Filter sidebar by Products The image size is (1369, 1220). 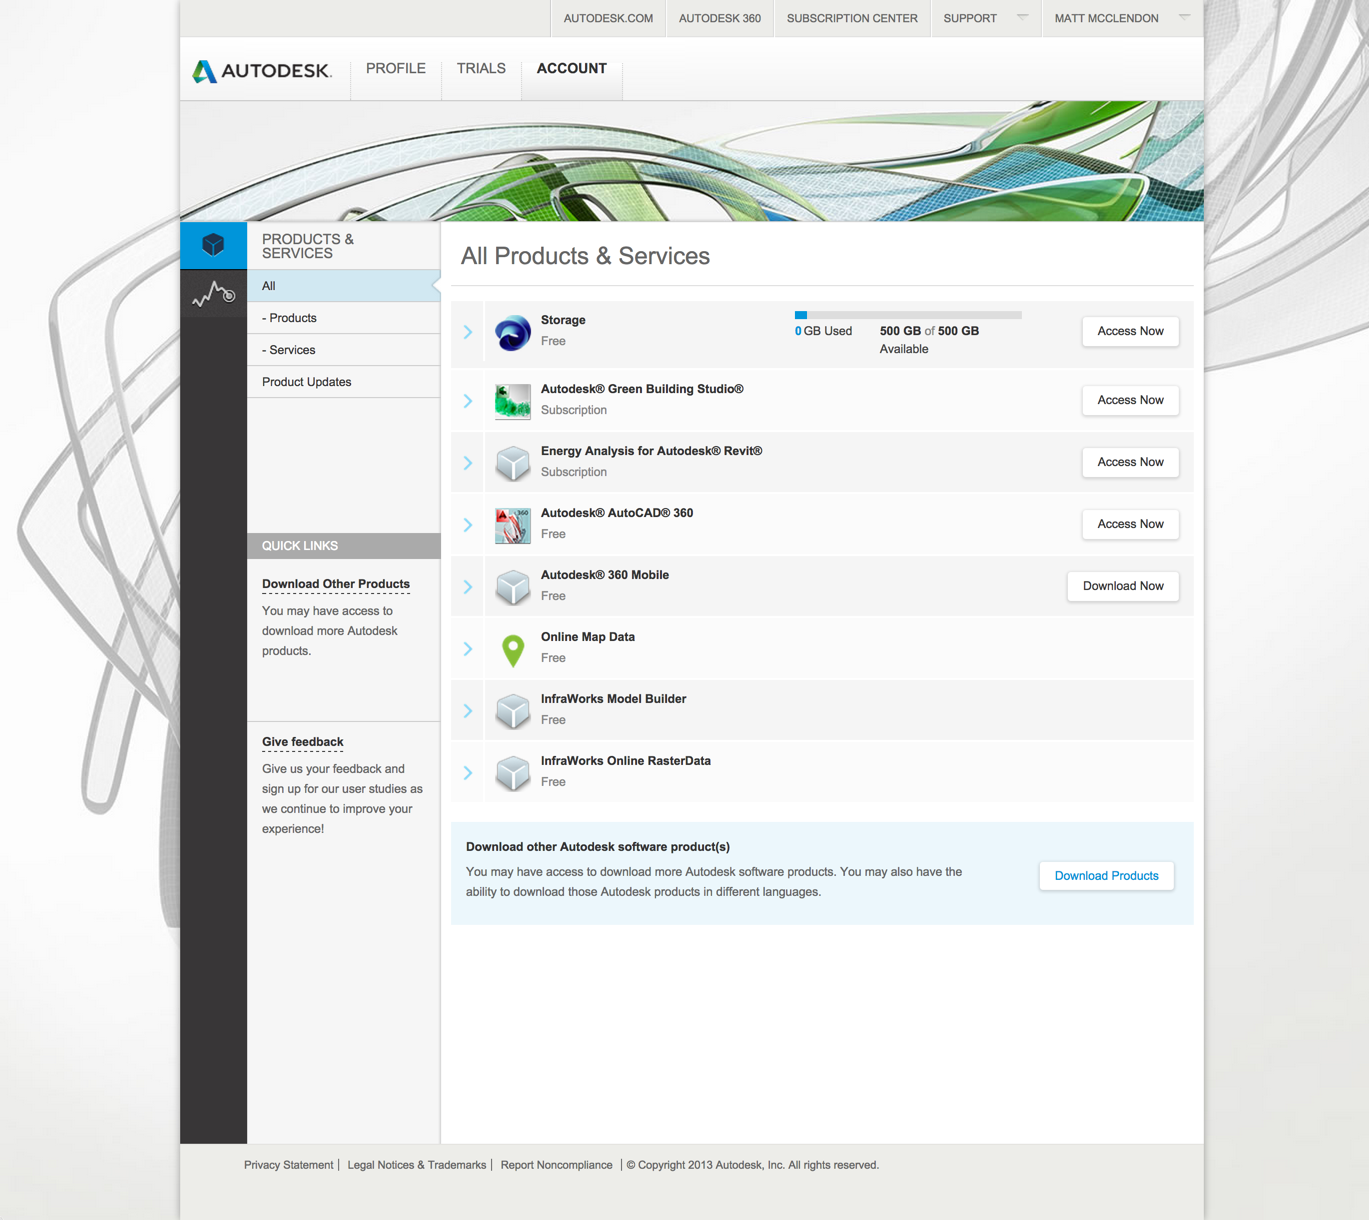[x=343, y=318]
